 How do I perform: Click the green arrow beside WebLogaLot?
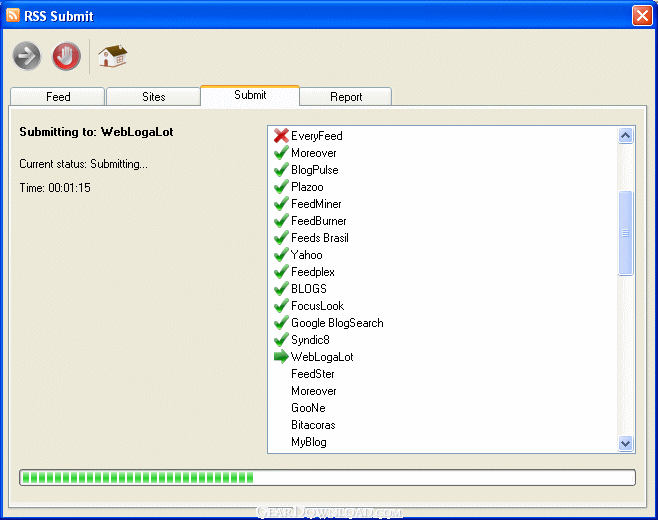click(x=281, y=357)
